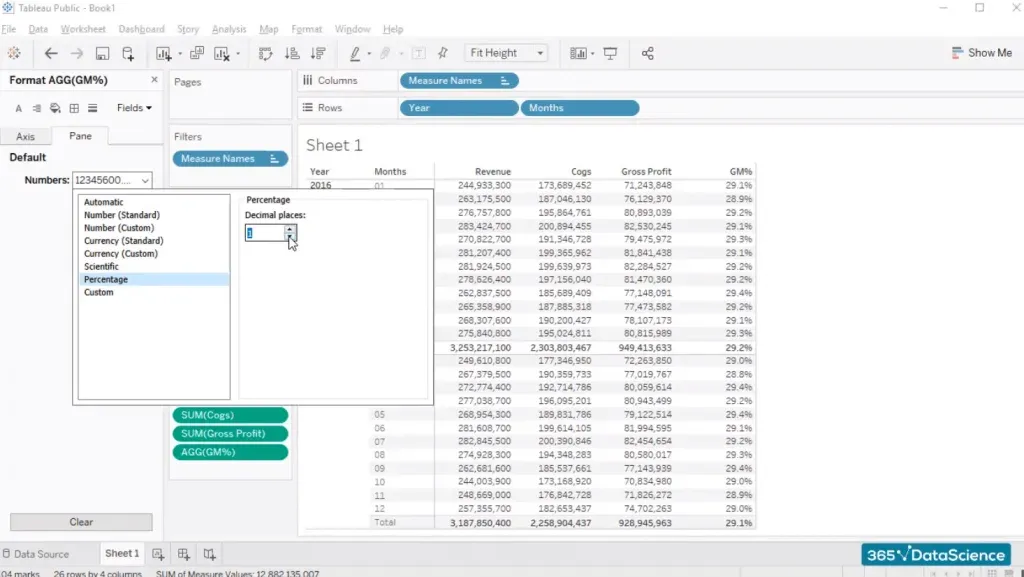Add a new dashboard using the bottom tab icon
Viewport: 1024px width, 577px height.
[184, 553]
